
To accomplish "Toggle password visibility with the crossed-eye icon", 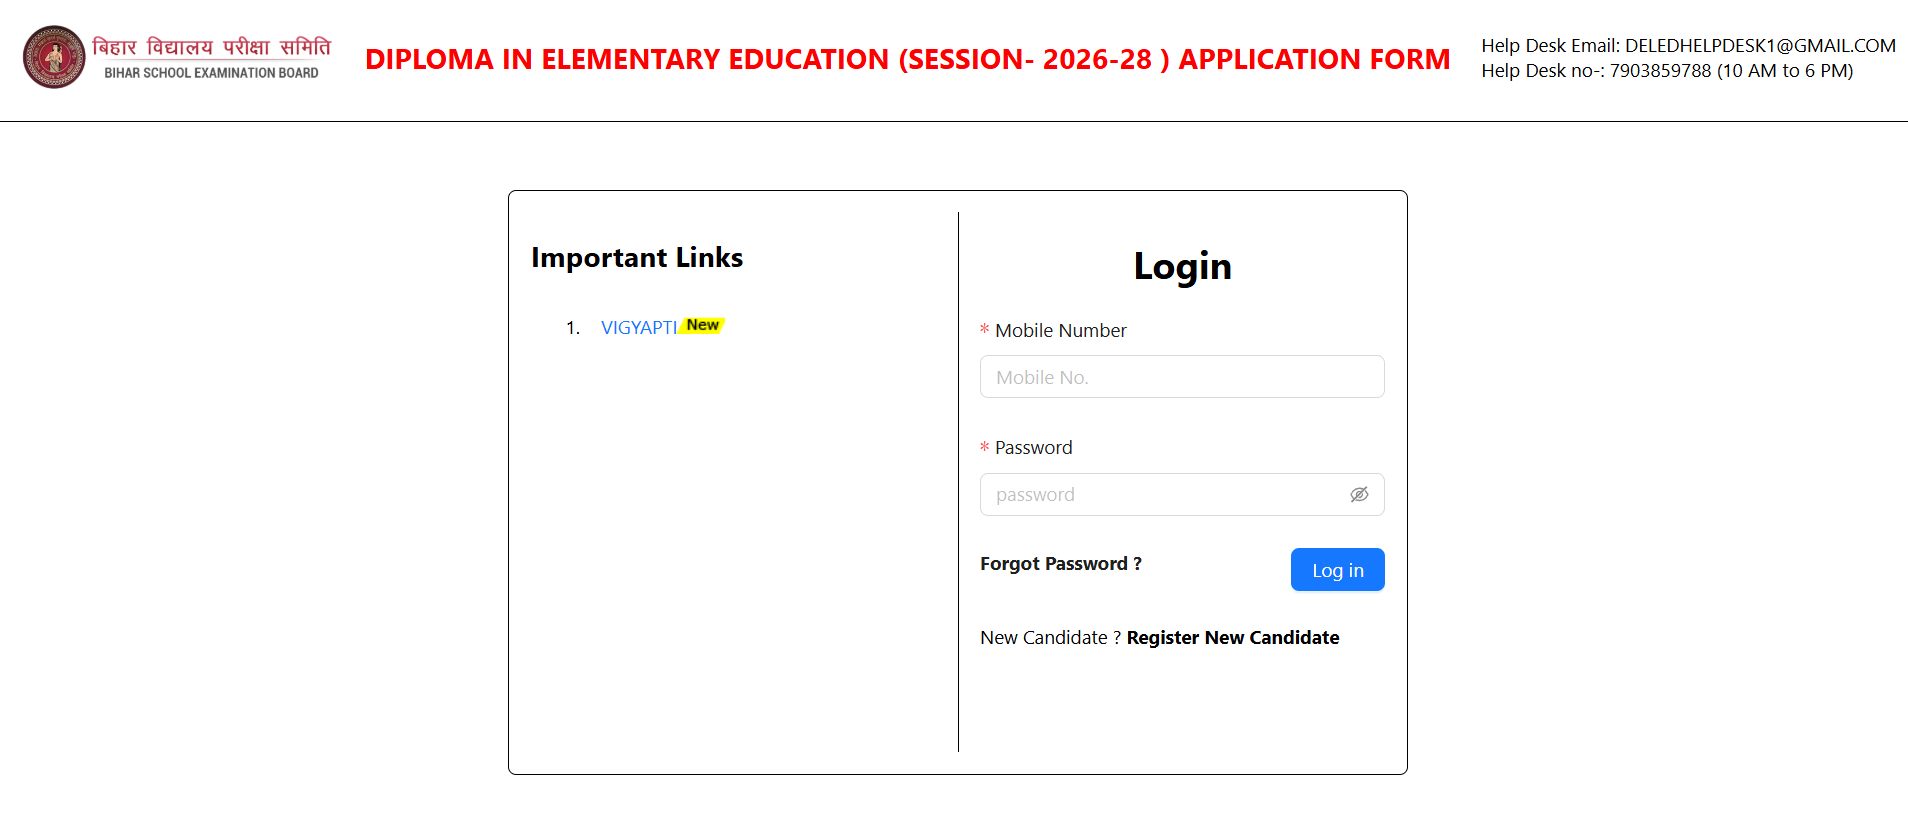I will (1358, 494).
